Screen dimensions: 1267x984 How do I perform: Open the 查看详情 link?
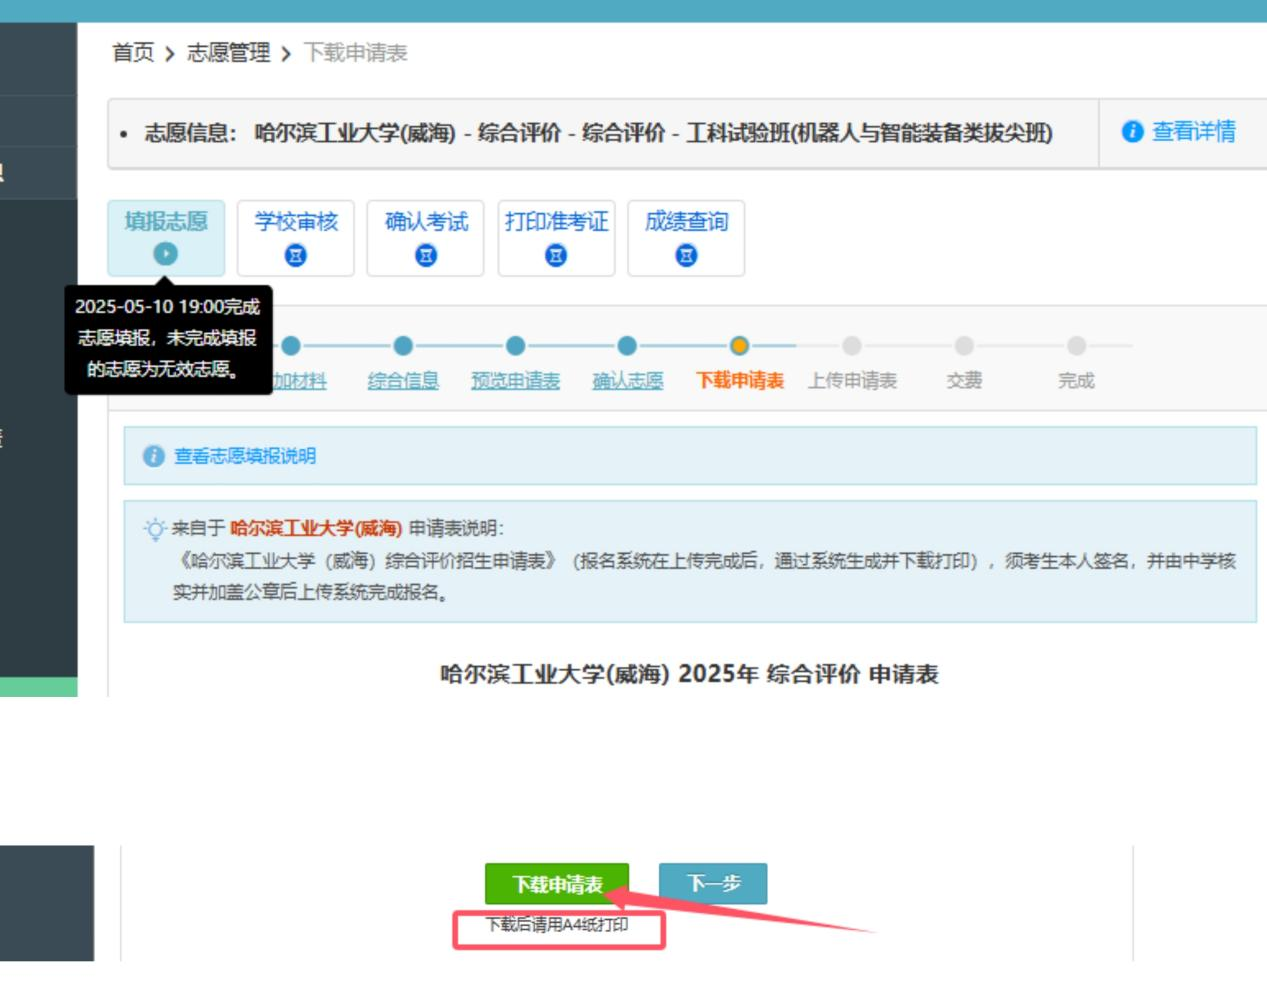pos(1193,132)
